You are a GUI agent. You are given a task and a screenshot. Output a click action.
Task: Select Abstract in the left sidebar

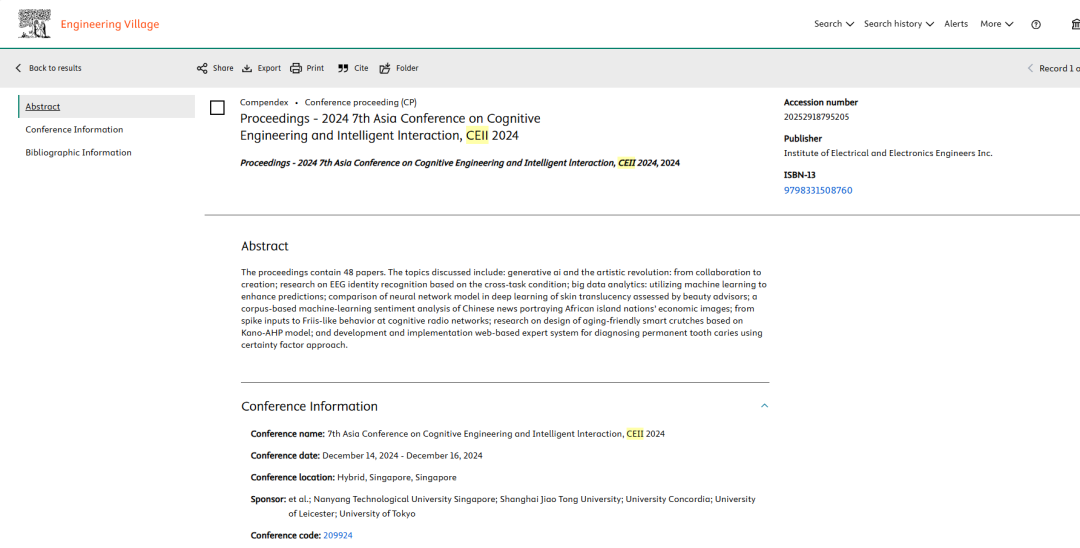coord(43,106)
